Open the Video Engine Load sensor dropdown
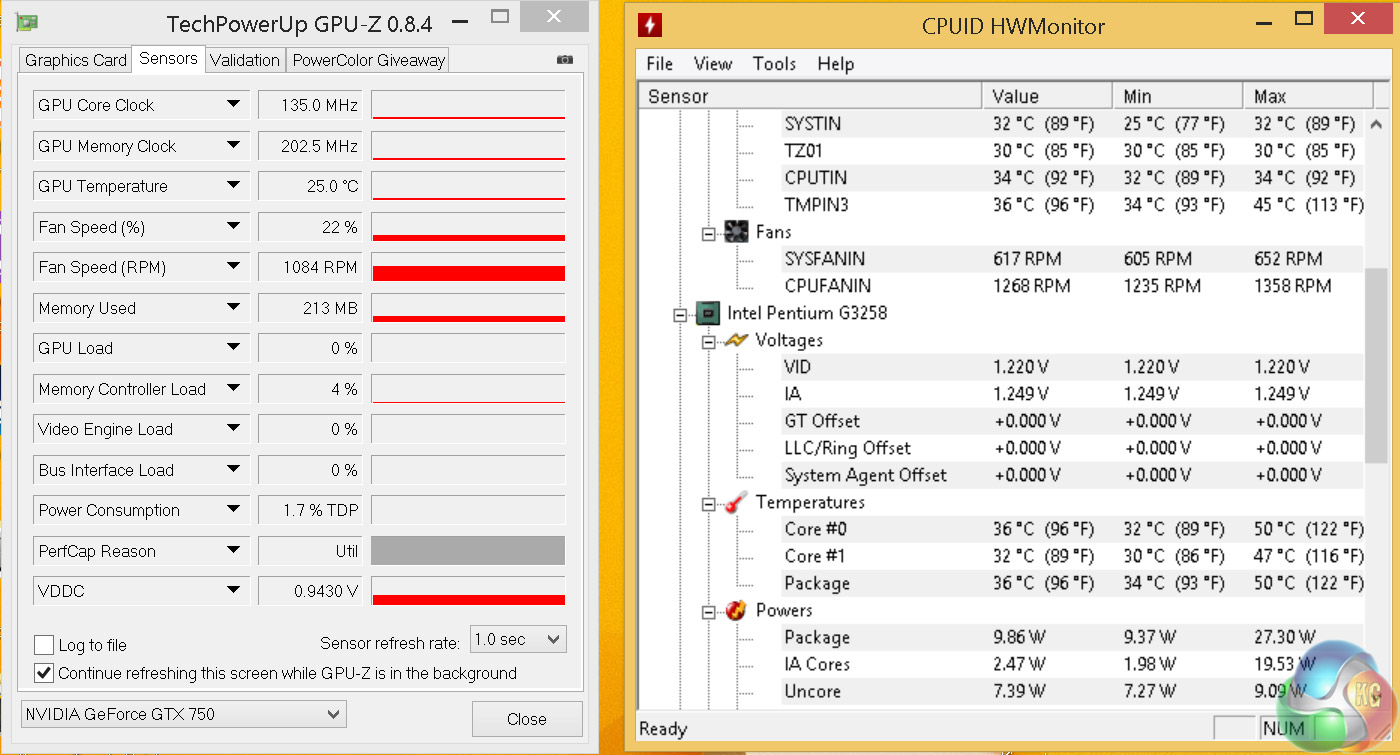This screenshot has width=1400, height=755. coord(233,429)
